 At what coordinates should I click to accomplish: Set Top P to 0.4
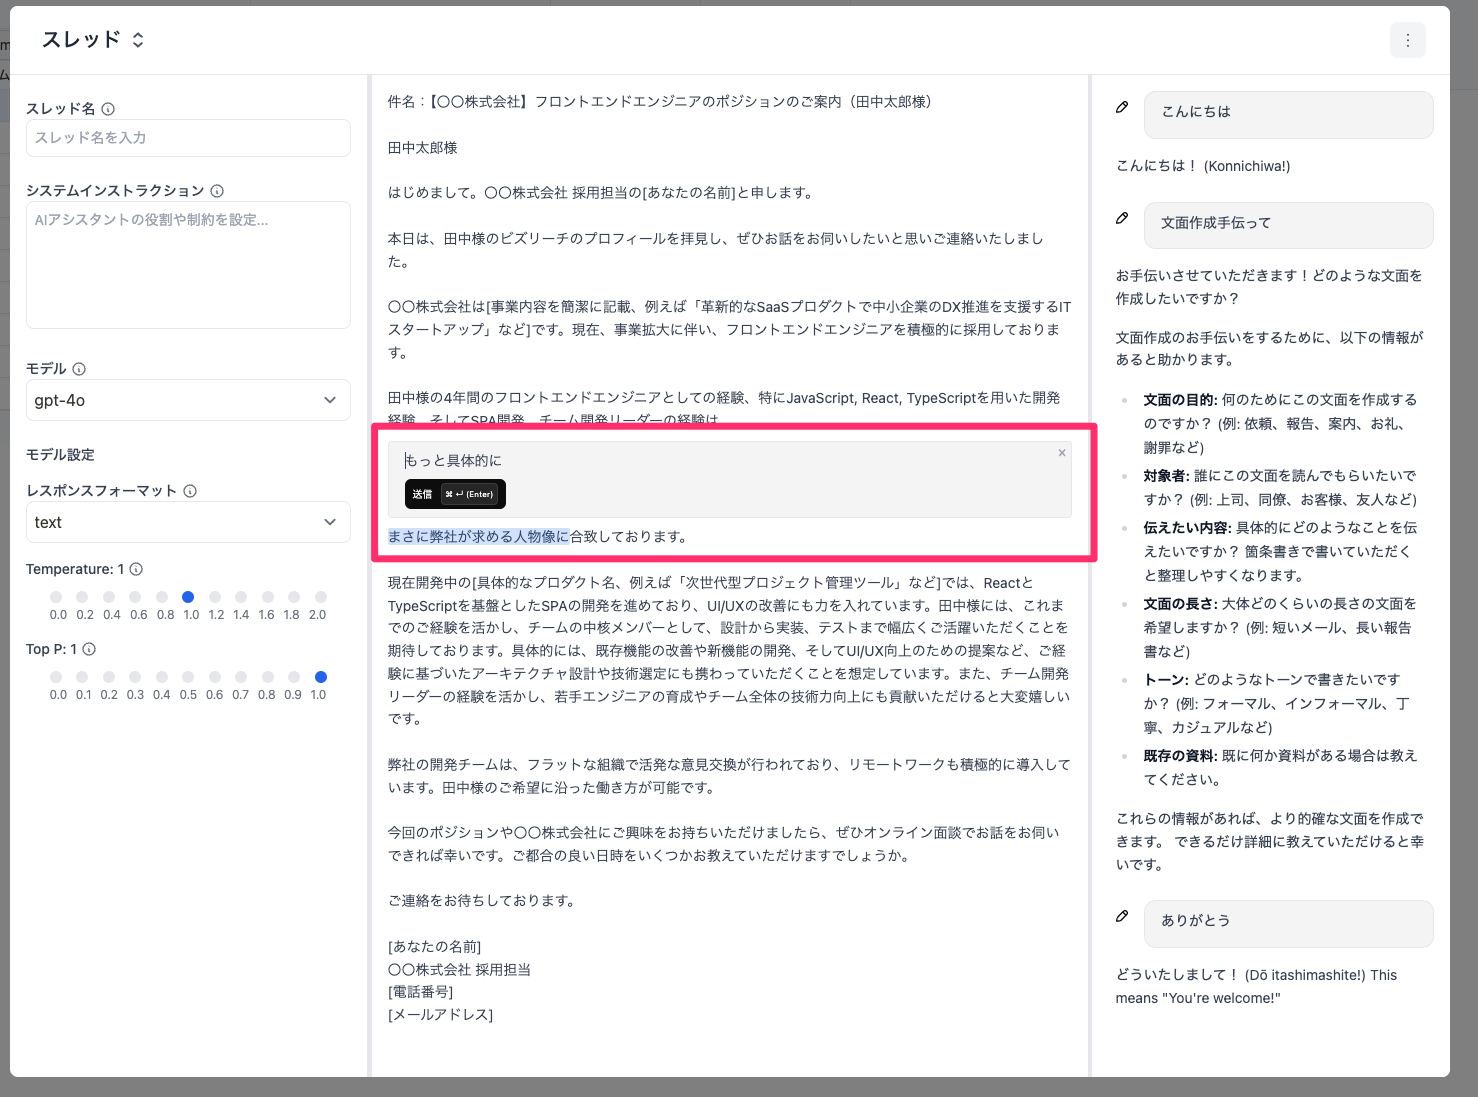click(x=162, y=677)
